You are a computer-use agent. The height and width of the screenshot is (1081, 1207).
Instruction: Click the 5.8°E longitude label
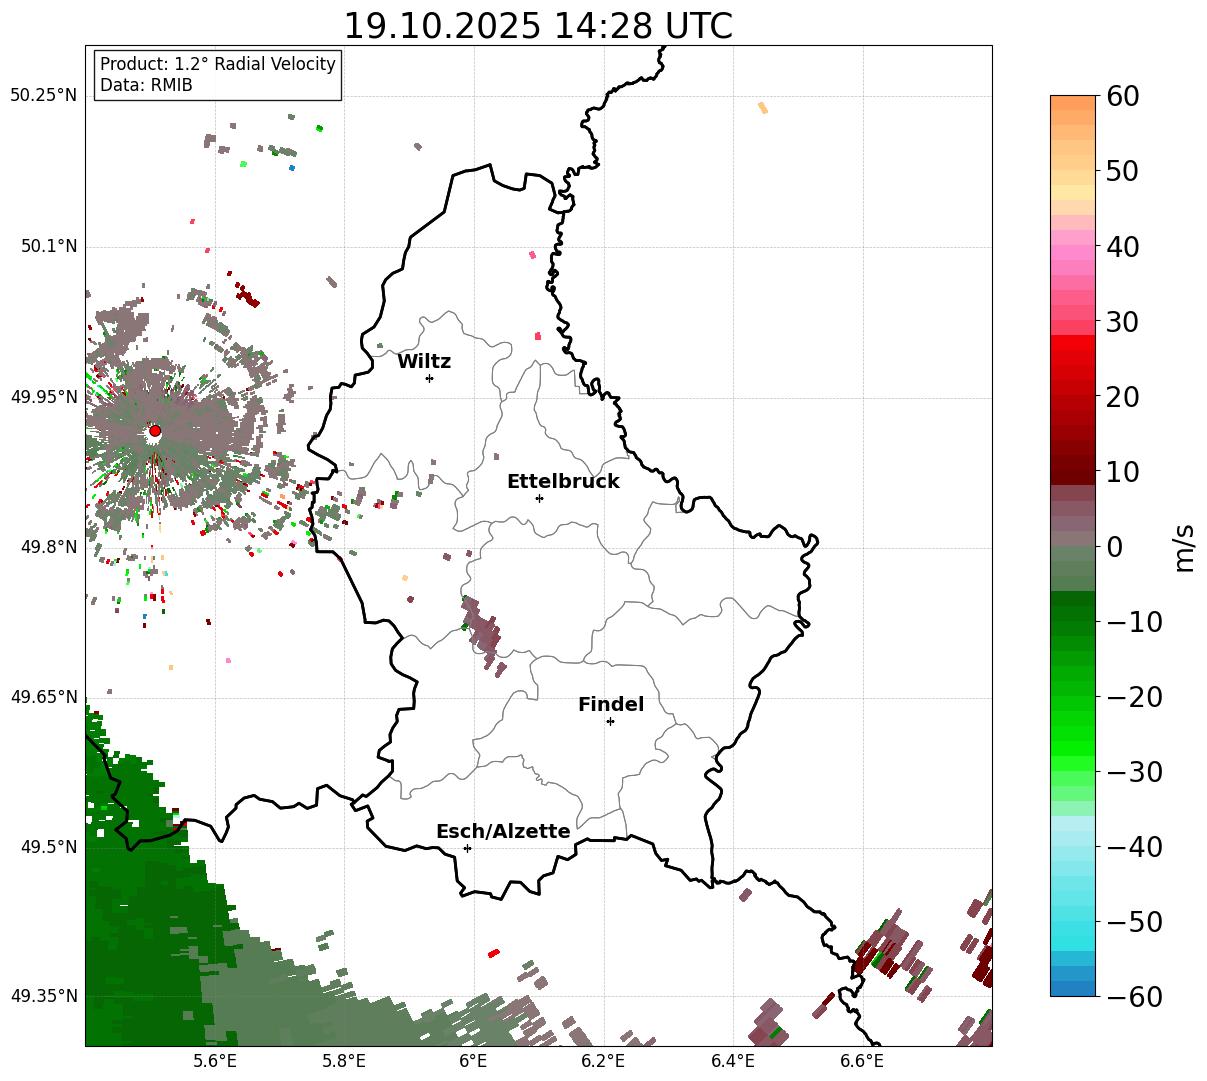tap(344, 1062)
